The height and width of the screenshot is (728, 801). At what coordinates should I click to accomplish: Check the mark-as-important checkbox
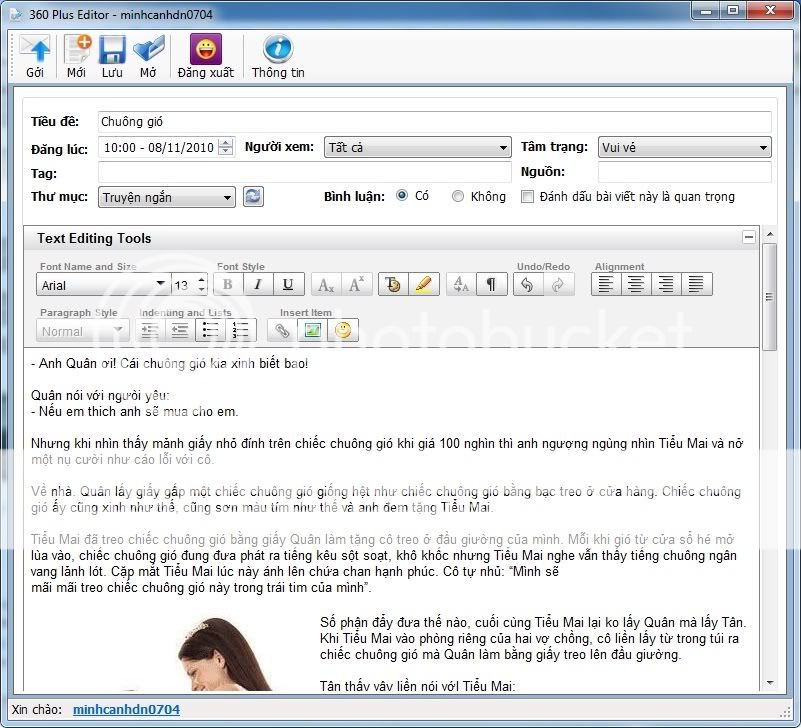[527, 196]
